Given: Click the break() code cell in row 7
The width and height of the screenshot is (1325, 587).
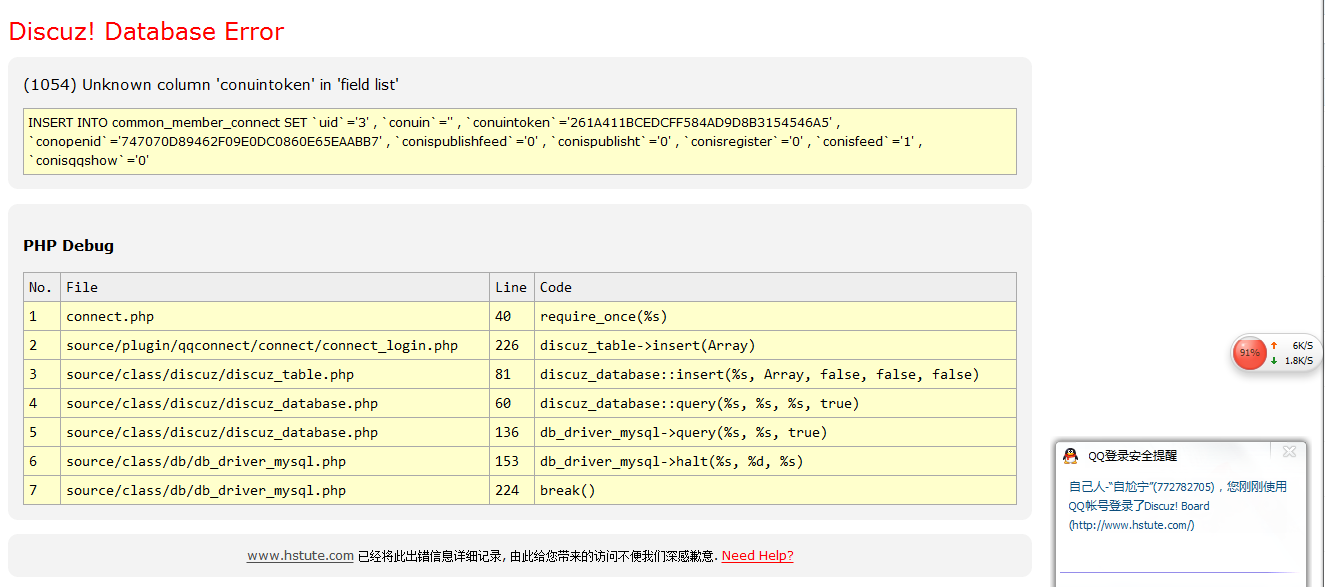Looking at the screenshot, I should [x=568, y=490].
